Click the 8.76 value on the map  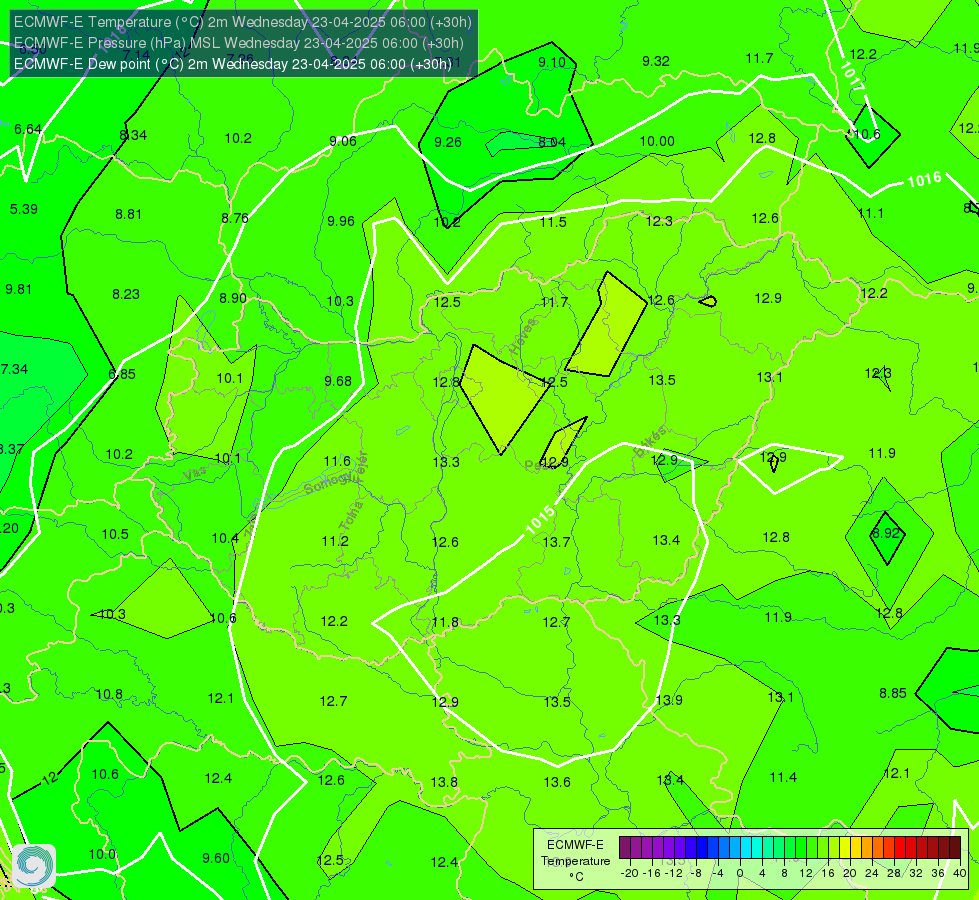pos(235,219)
